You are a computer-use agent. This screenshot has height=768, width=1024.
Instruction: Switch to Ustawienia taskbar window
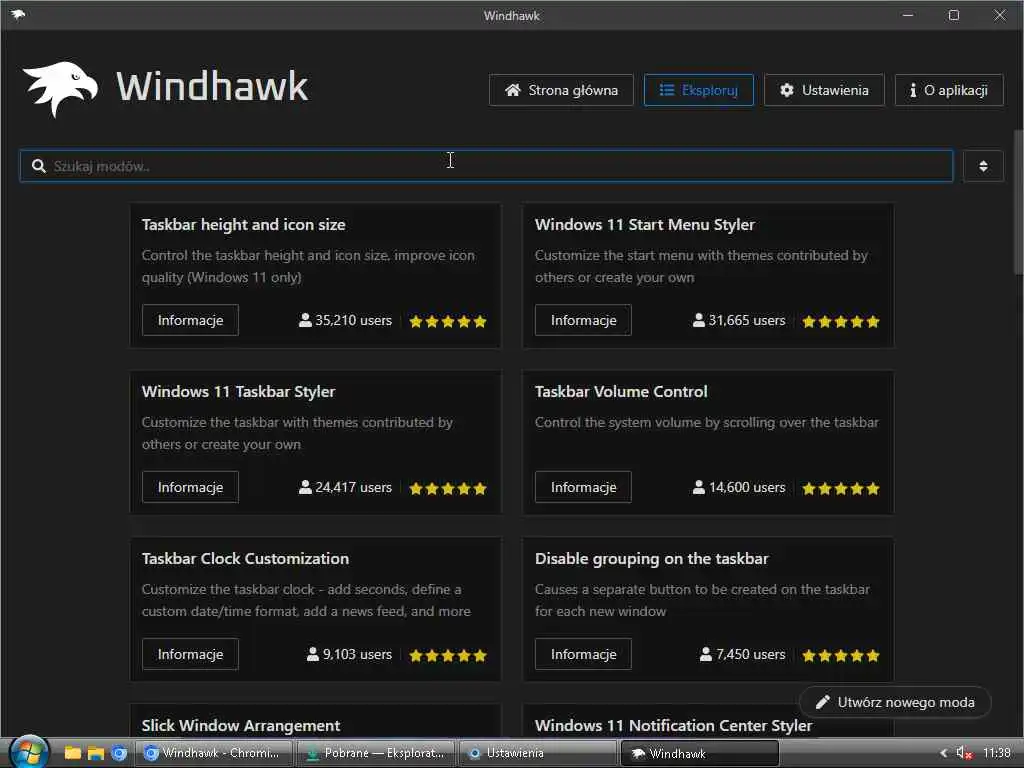click(538, 753)
